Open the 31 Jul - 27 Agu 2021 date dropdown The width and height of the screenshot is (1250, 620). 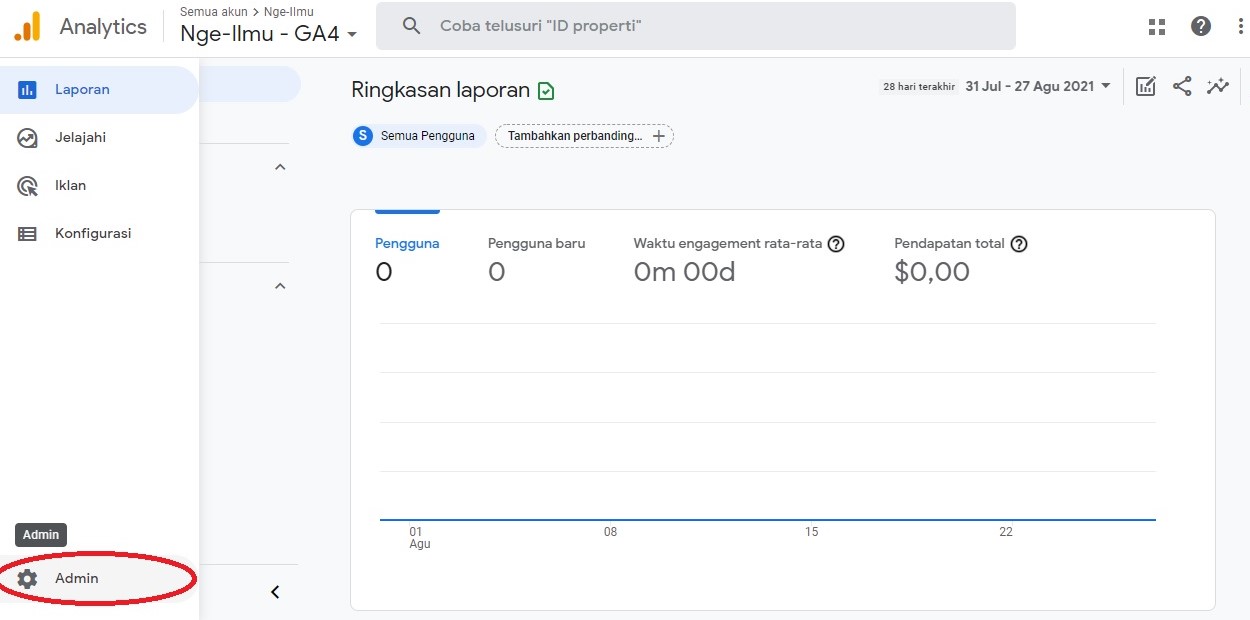point(1038,87)
